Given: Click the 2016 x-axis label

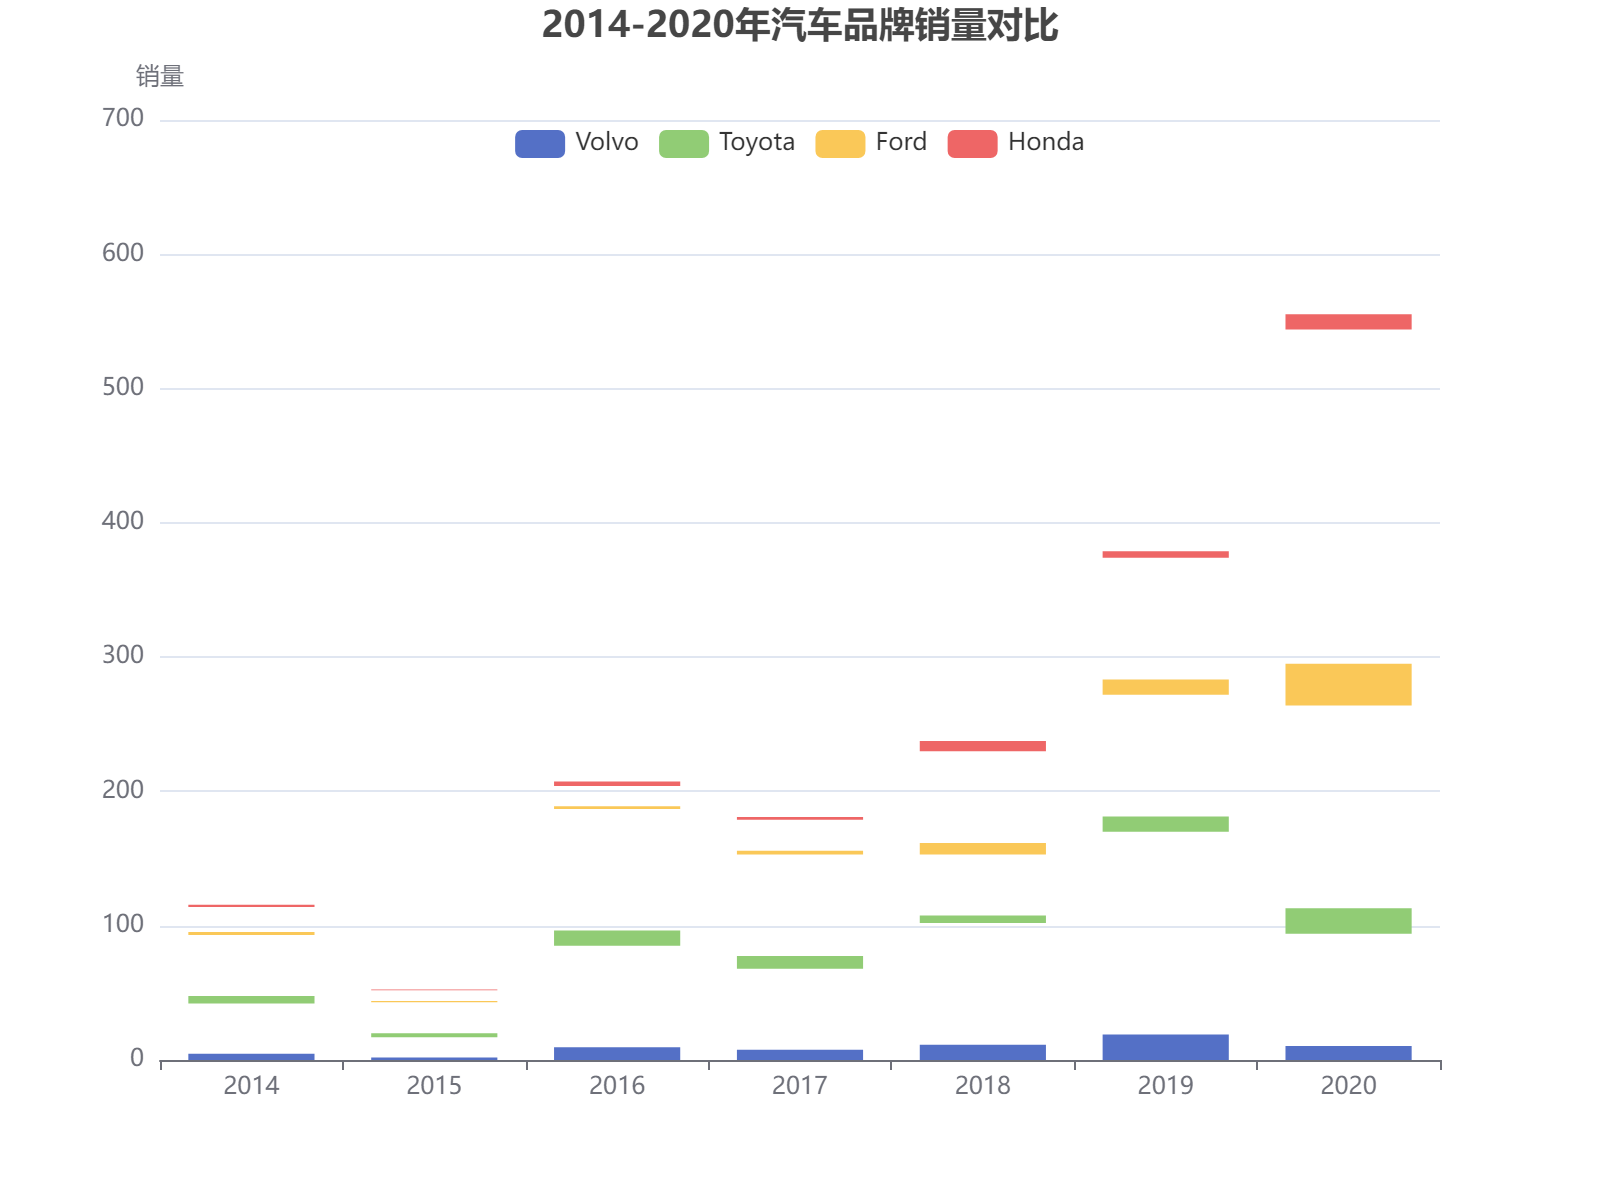Looking at the screenshot, I should 617,1086.
